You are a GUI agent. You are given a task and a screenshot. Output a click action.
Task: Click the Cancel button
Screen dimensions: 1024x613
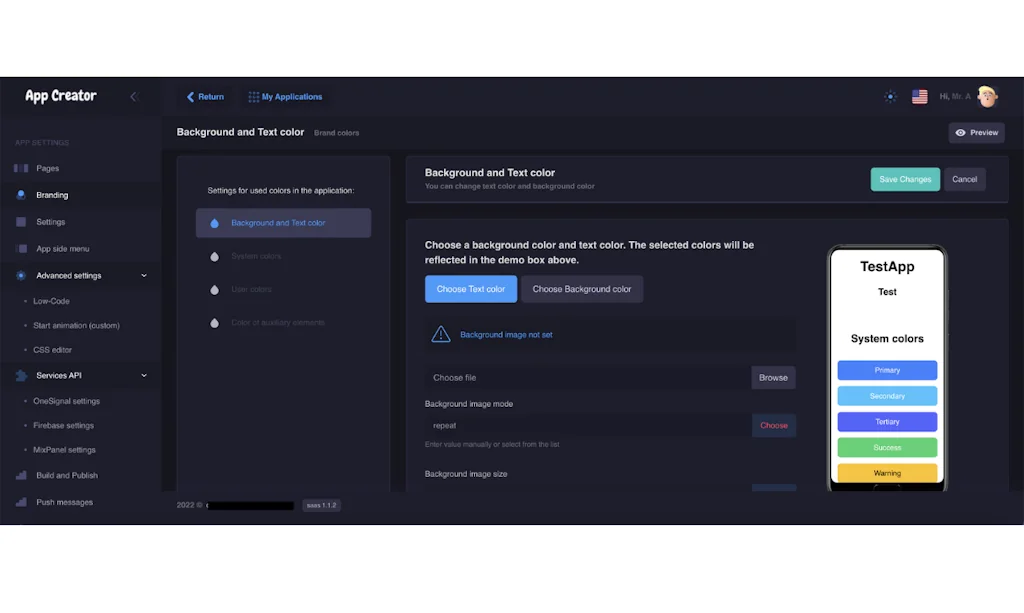[x=964, y=179]
